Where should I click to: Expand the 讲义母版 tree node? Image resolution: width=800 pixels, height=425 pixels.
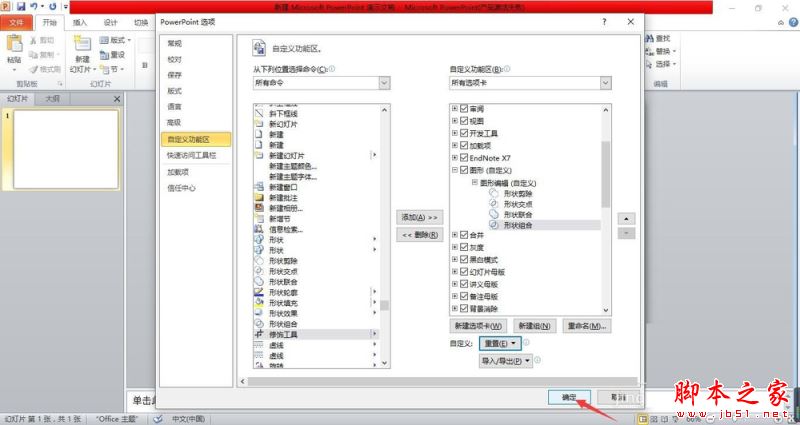pyautogui.click(x=455, y=284)
